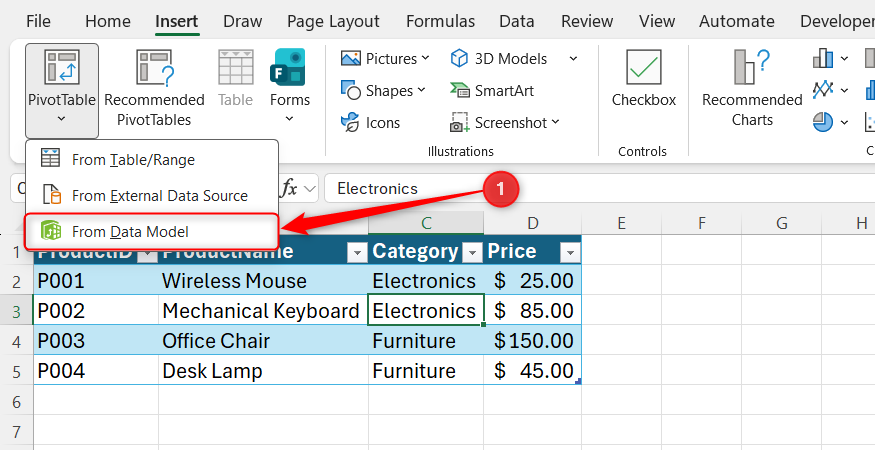Open Recommended PivotTables
The height and width of the screenshot is (450, 875).
154,89
